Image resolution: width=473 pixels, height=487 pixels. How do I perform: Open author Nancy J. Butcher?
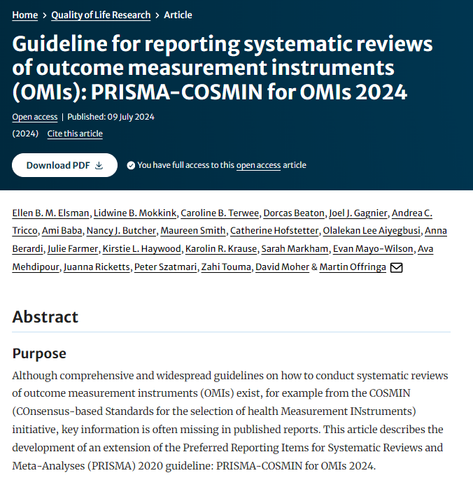[x=121, y=231]
